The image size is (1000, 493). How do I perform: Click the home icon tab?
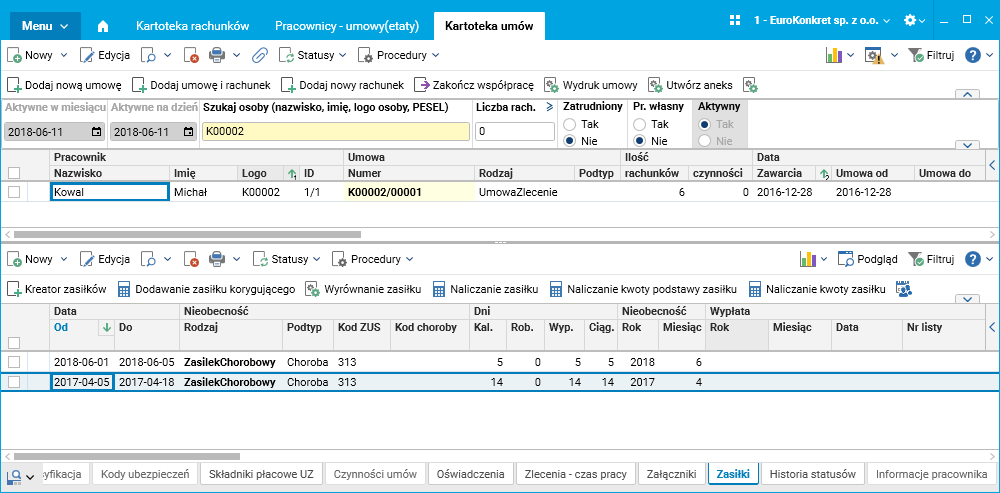click(x=103, y=26)
